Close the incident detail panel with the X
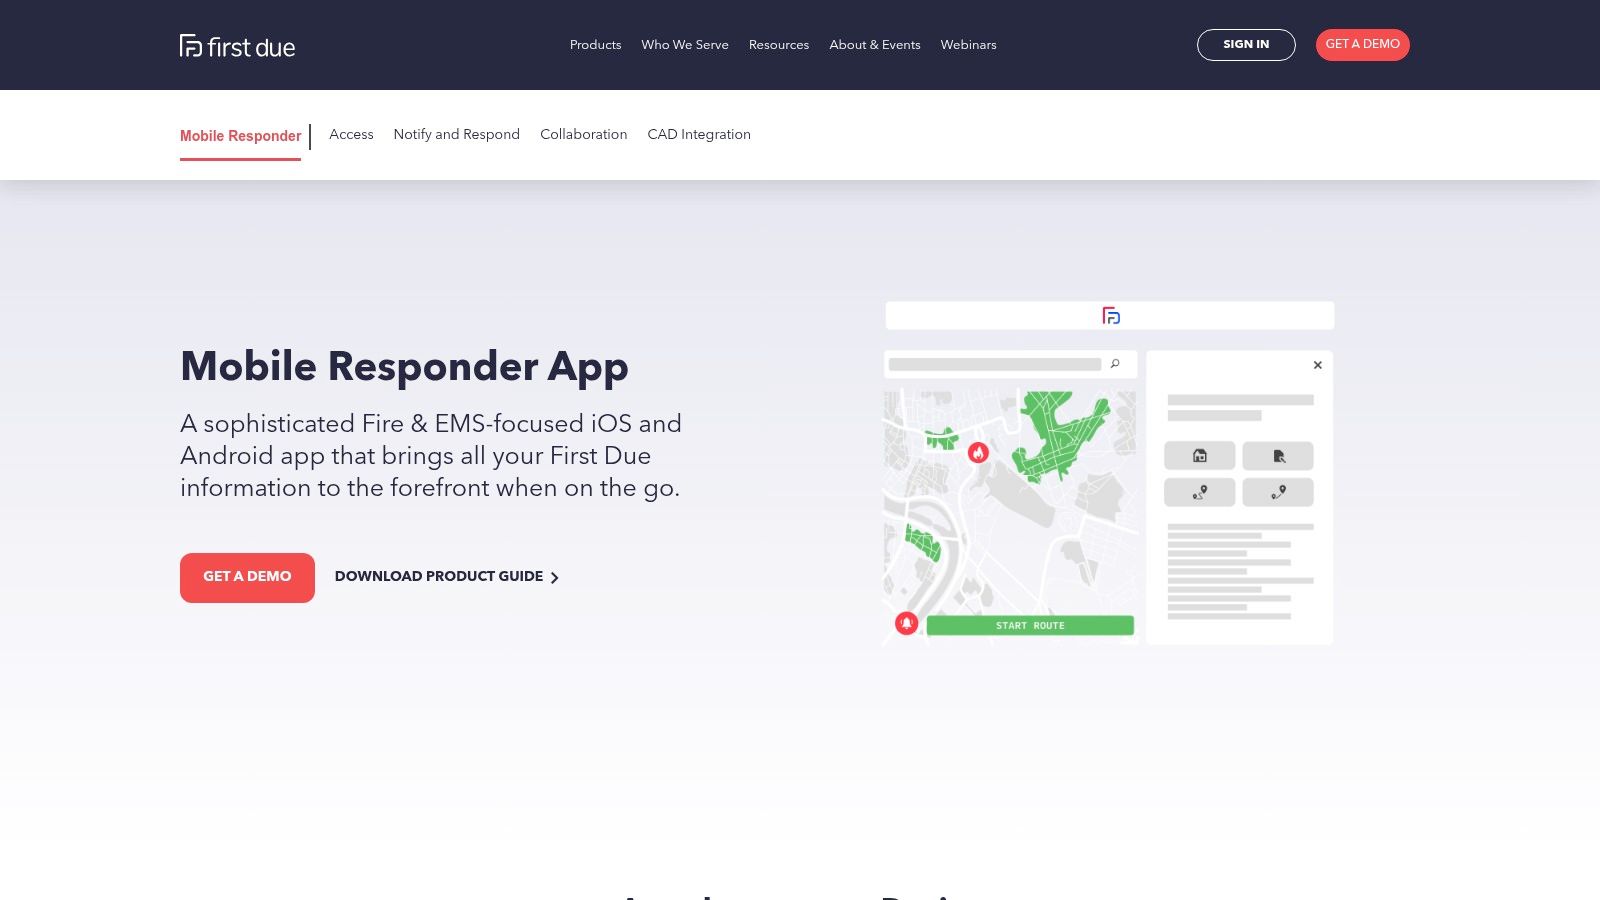The image size is (1600, 900). pyautogui.click(x=1317, y=365)
